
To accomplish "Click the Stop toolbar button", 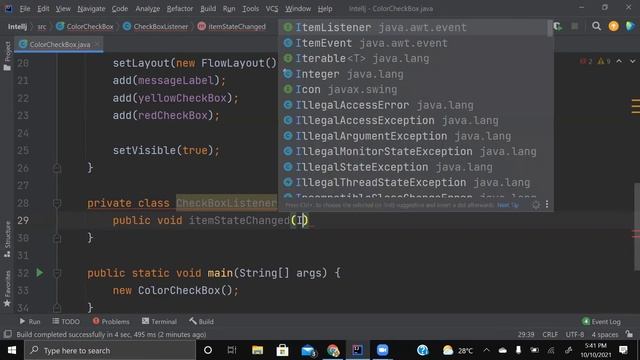I will coord(574,27).
